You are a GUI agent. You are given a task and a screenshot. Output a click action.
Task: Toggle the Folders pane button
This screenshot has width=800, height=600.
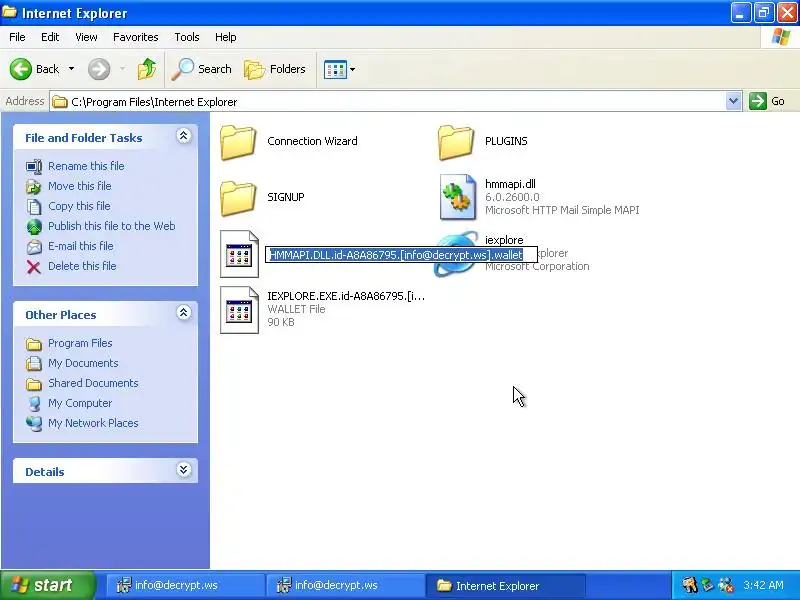(275, 69)
